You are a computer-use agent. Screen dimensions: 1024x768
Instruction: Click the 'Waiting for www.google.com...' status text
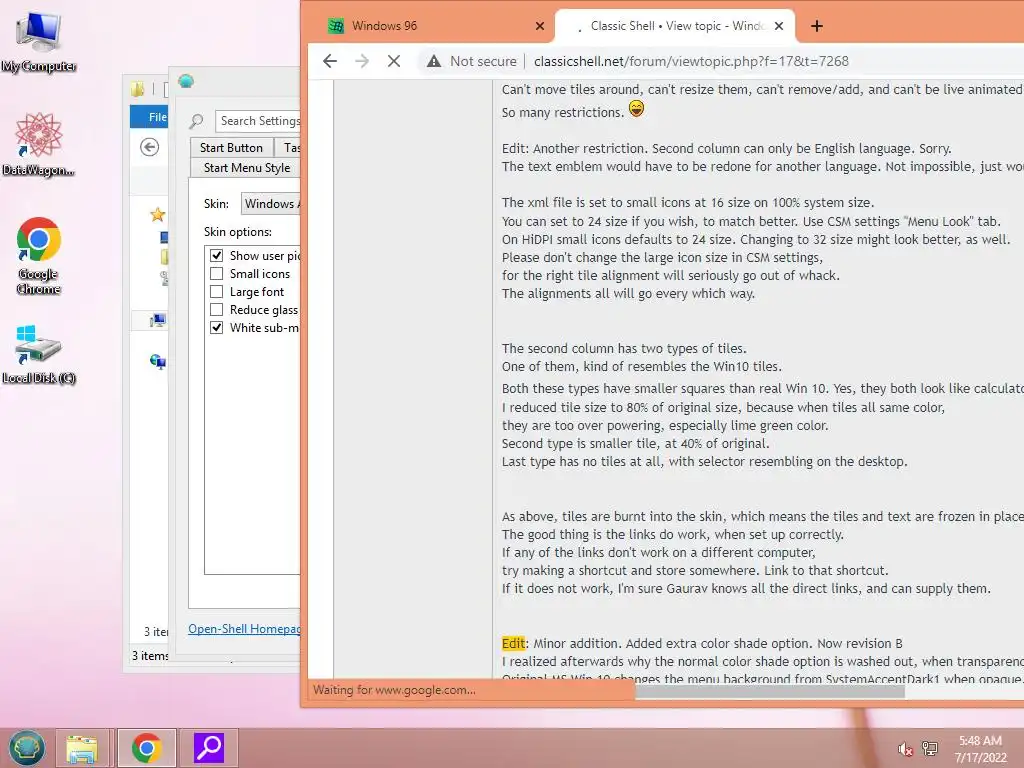coord(394,690)
